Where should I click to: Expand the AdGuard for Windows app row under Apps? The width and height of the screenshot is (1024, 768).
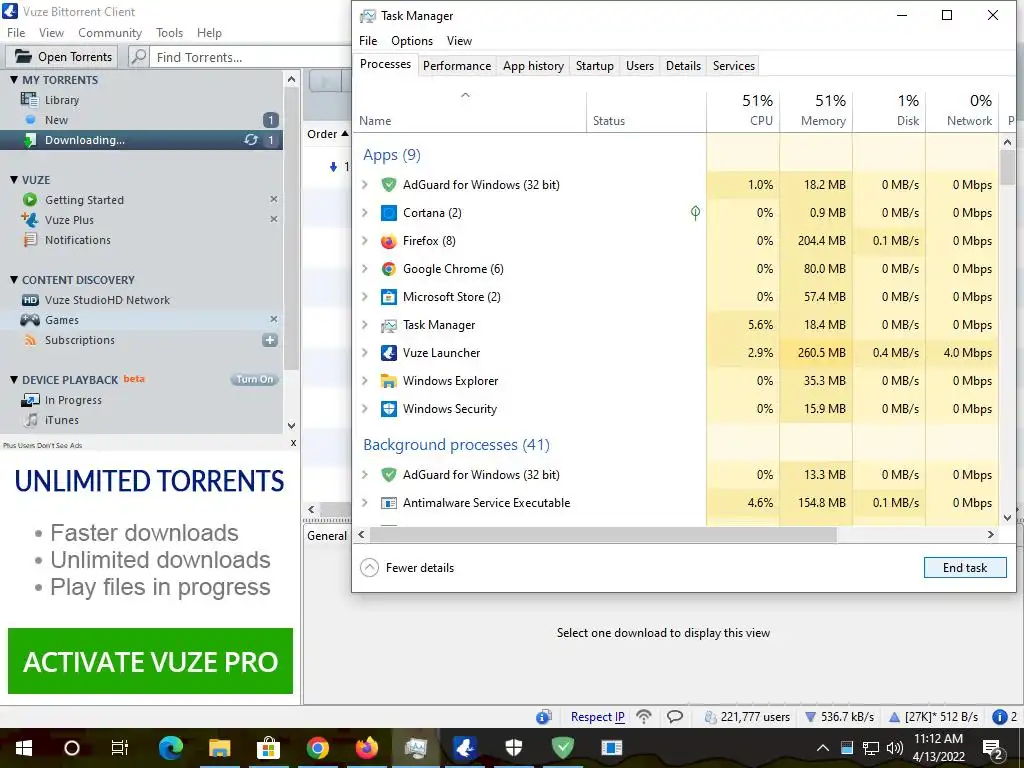[x=365, y=185]
